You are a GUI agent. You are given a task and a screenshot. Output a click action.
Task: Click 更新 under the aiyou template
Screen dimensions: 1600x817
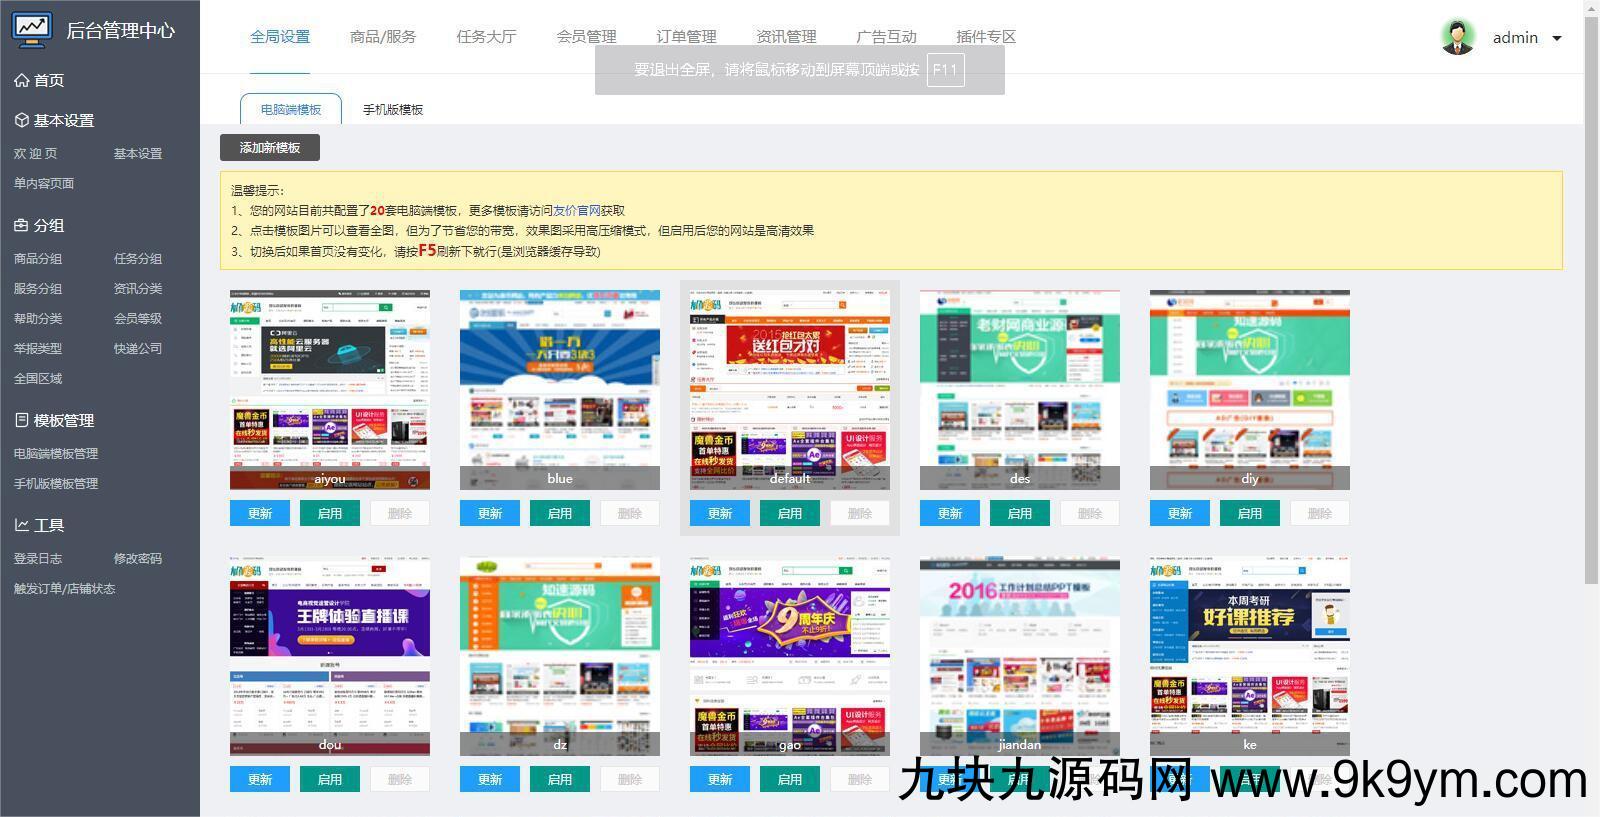coord(260,513)
